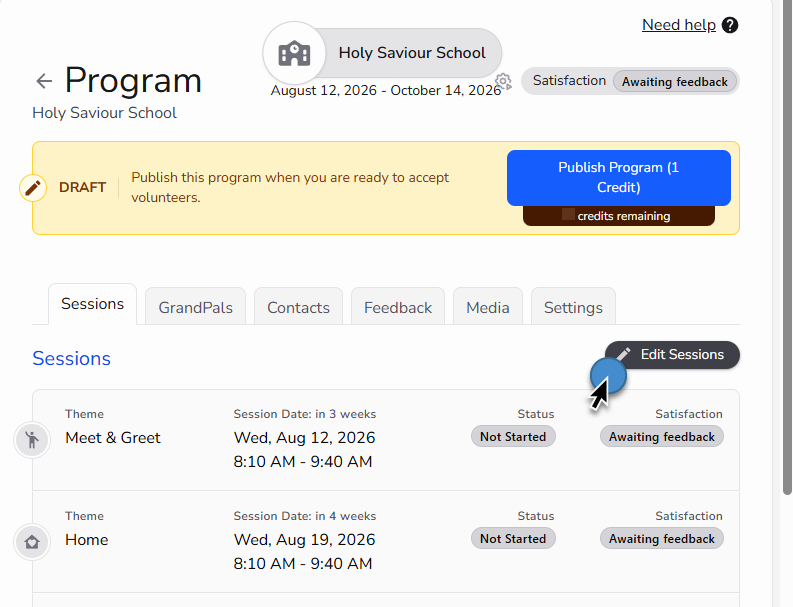Click Not Started status for Meet & Greet
This screenshot has height=607, width=793.
coord(513,437)
